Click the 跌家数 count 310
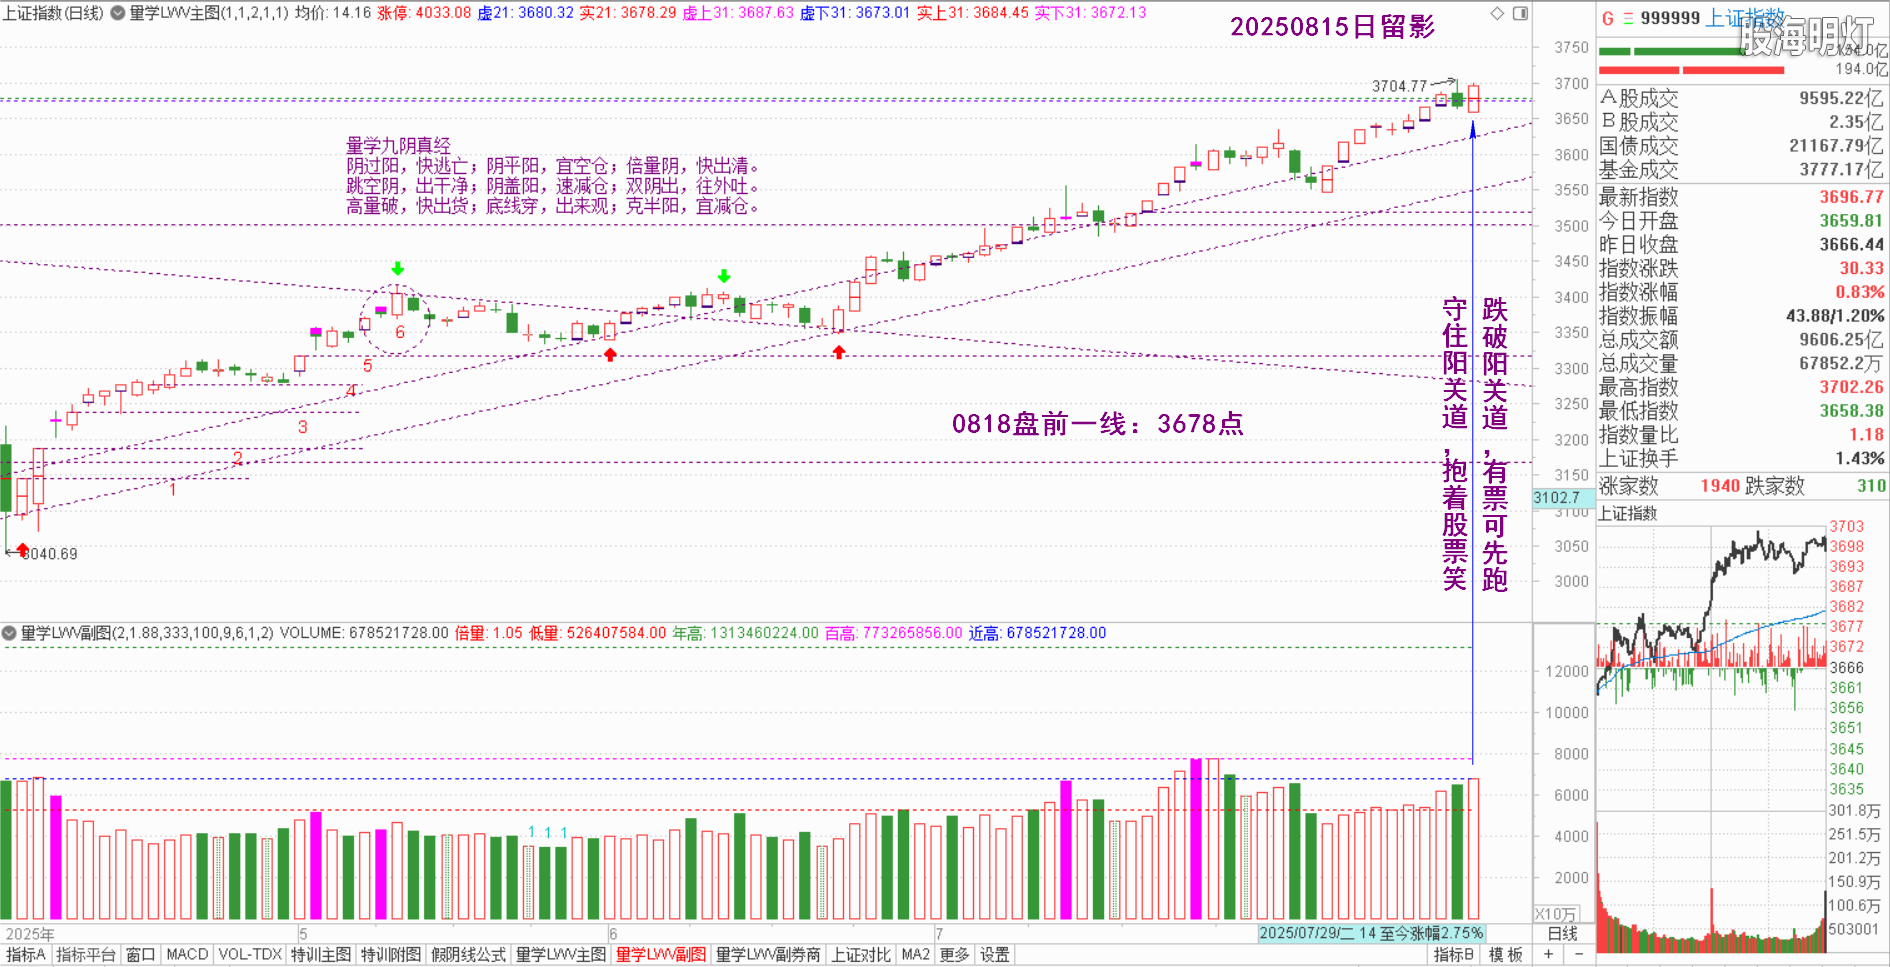This screenshot has width=1890, height=967. click(1871, 486)
